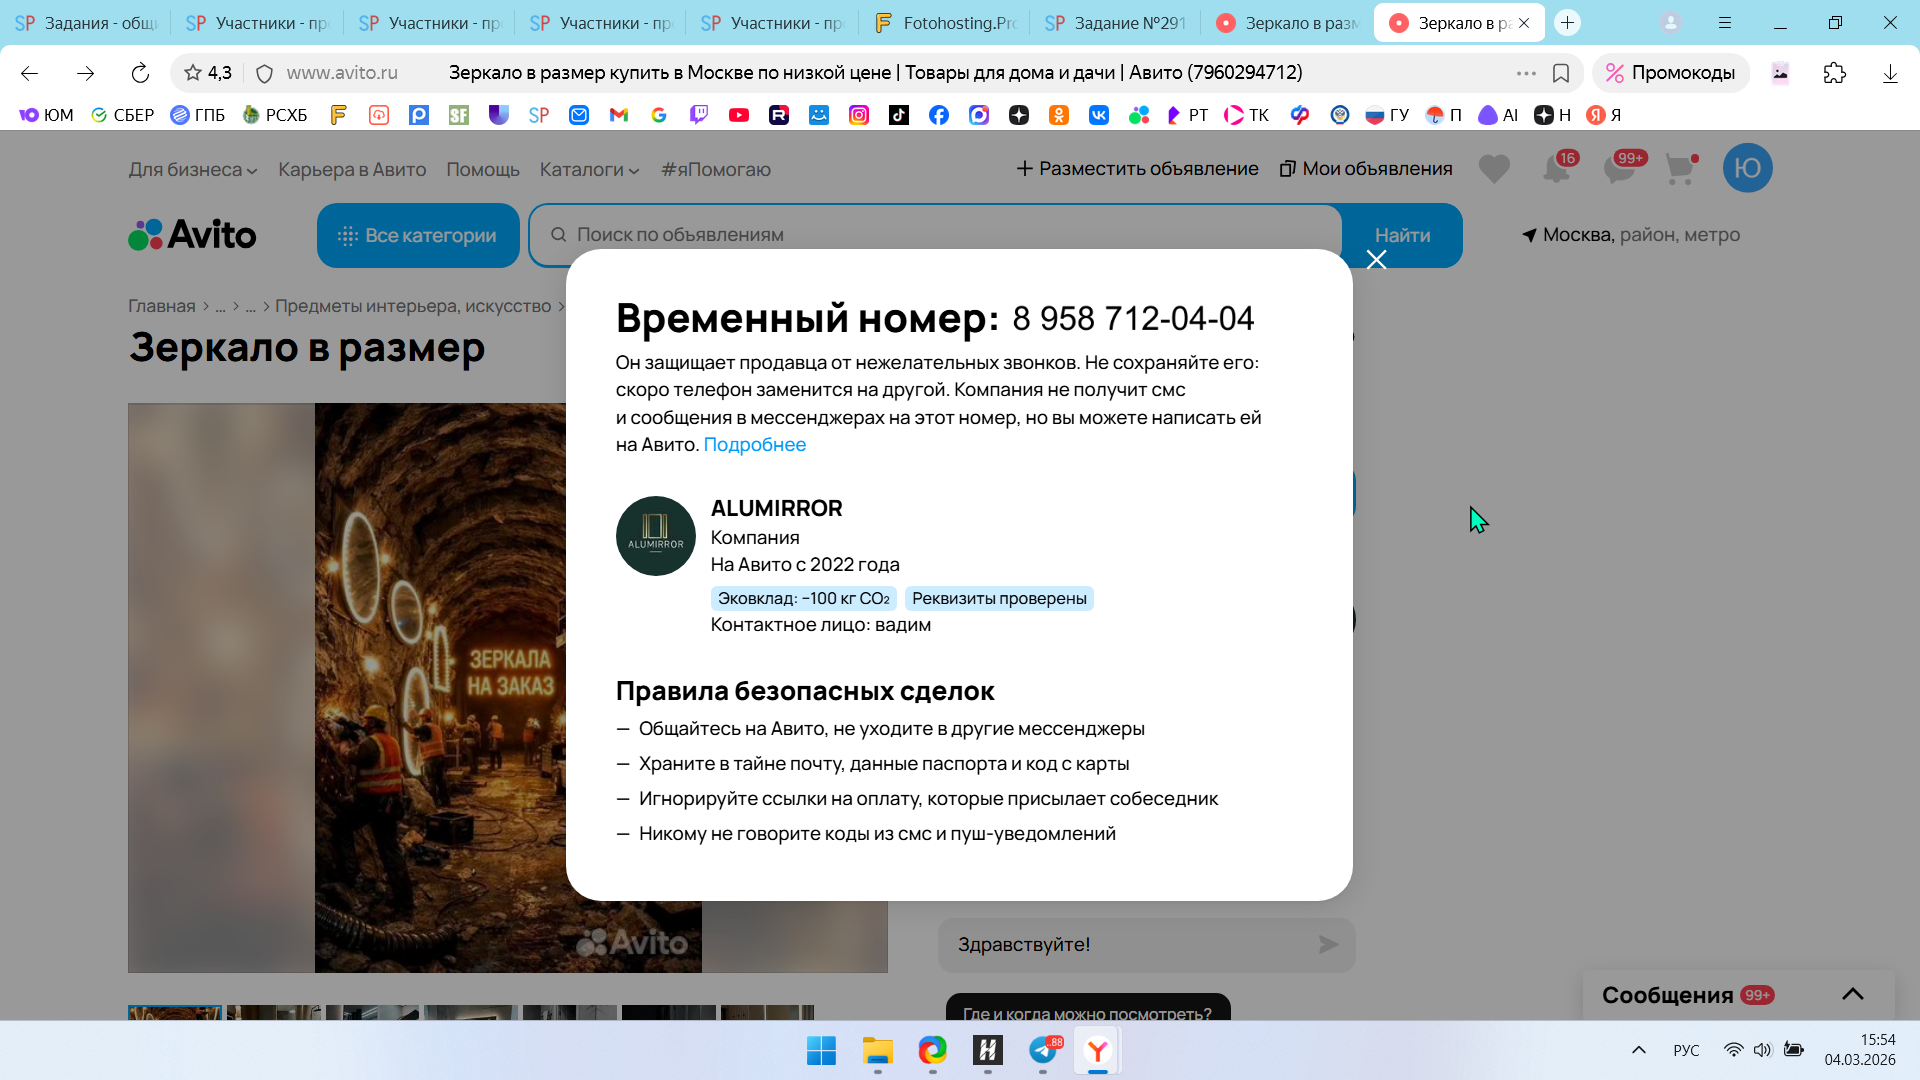Viewport: 1920px width, 1080px height.
Task: Close the temporary phone number popup
Action: tap(1376, 260)
